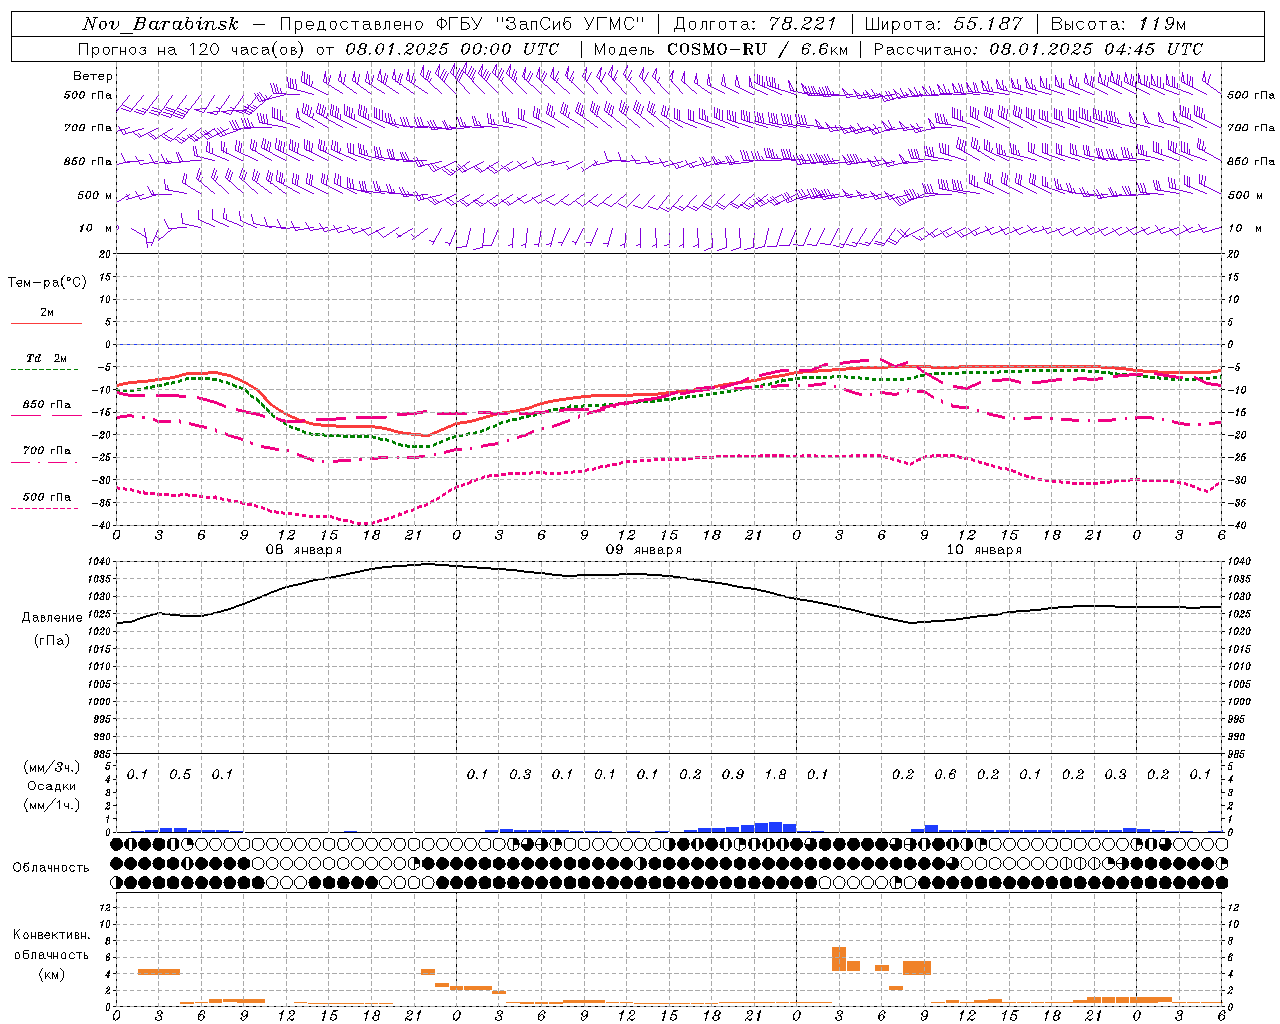Click the 'Td 2м' dew point legend entry
1280x1024 pixels.
[x=47, y=358]
